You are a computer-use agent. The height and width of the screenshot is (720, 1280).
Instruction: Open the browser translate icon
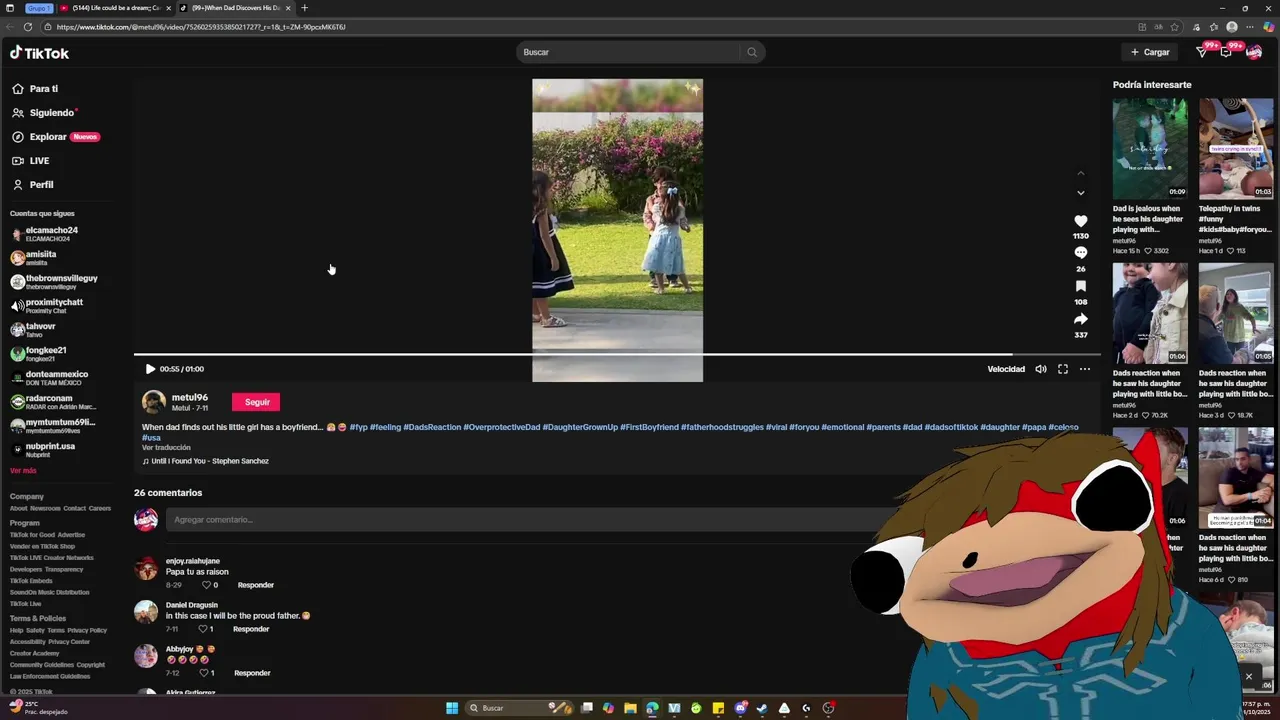coord(1159,27)
